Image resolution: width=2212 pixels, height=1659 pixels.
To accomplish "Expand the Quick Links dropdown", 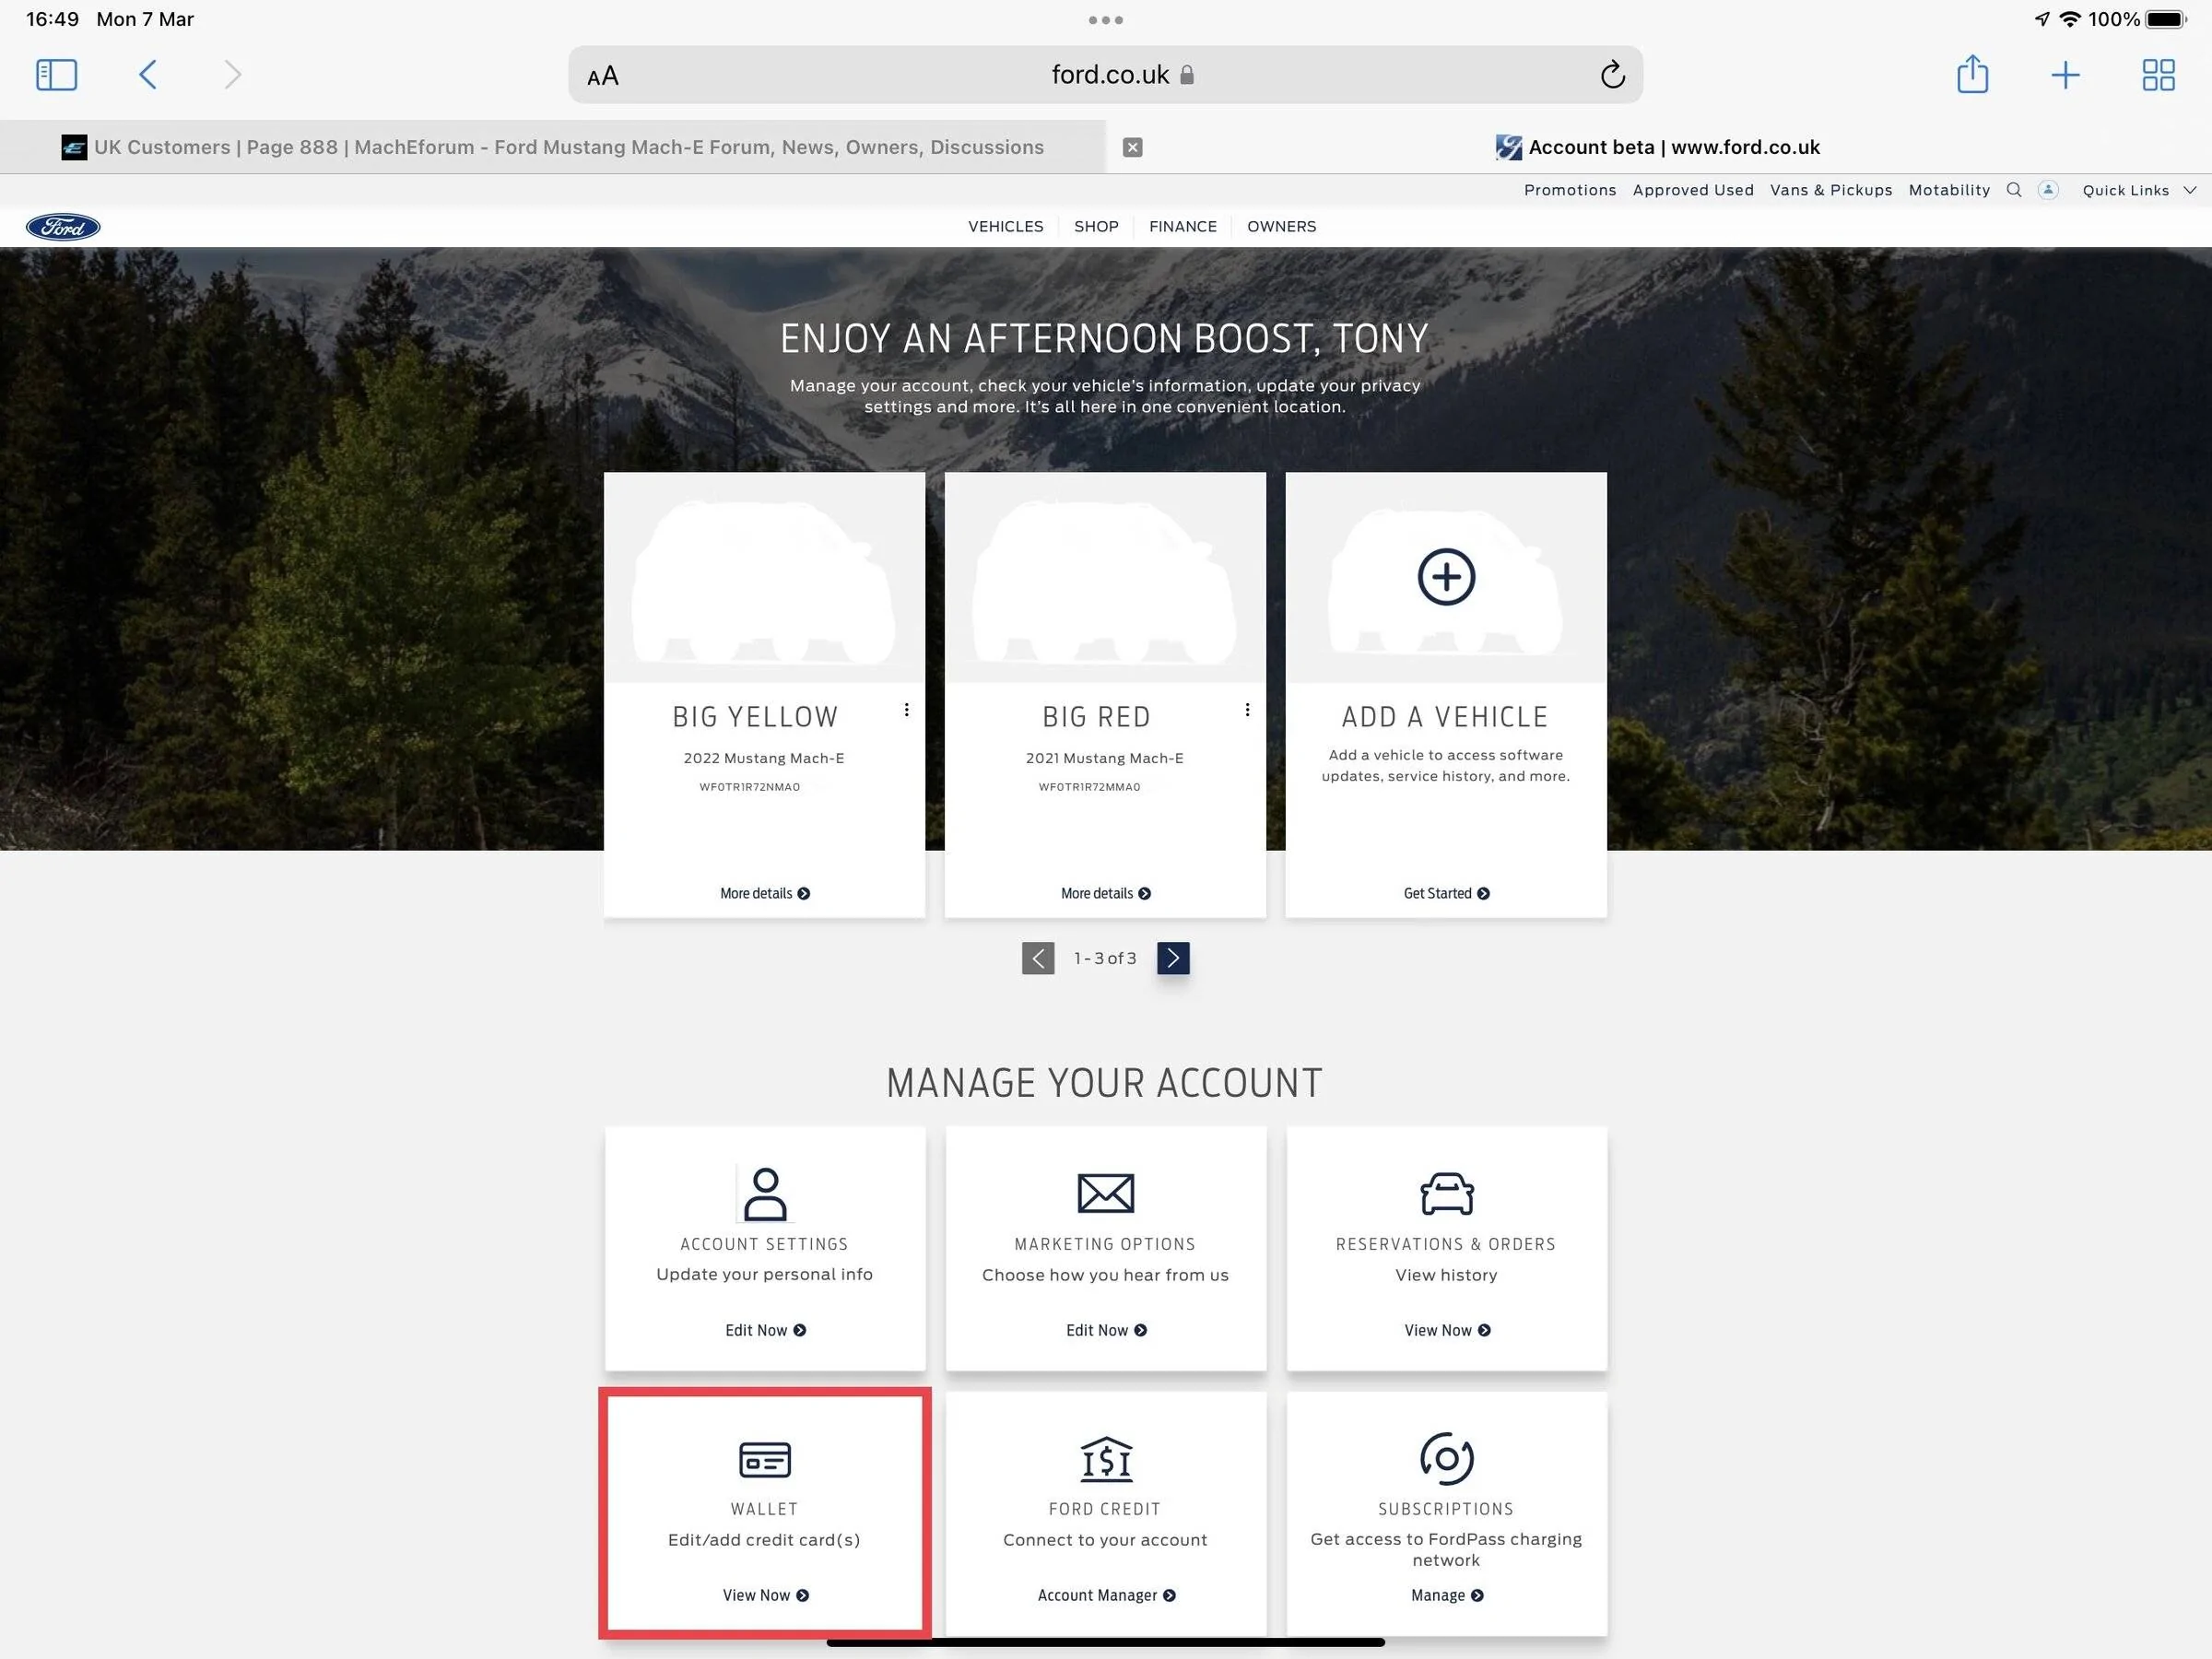I will pyautogui.click(x=2139, y=190).
